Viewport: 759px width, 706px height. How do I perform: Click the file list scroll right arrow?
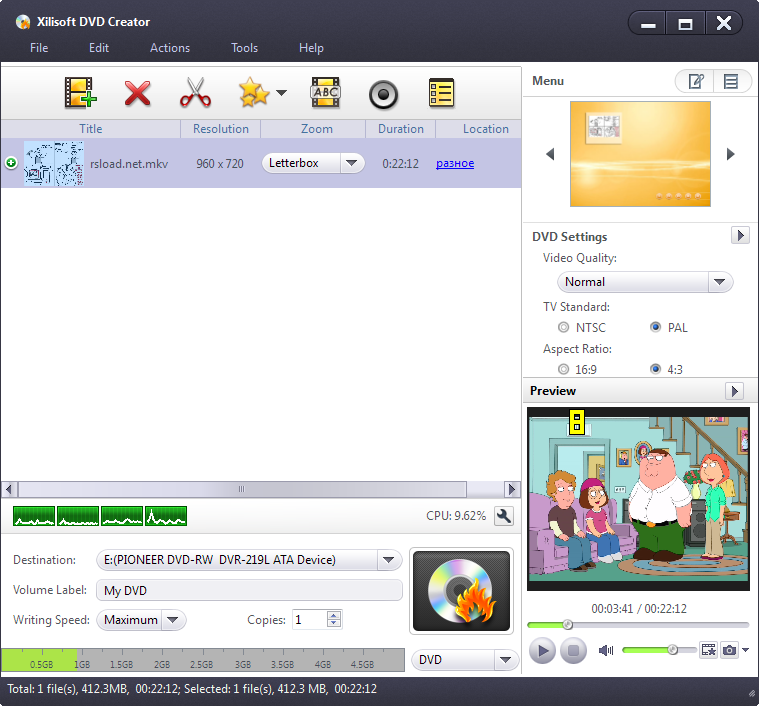pyautogui.click(x=512, y=489)
